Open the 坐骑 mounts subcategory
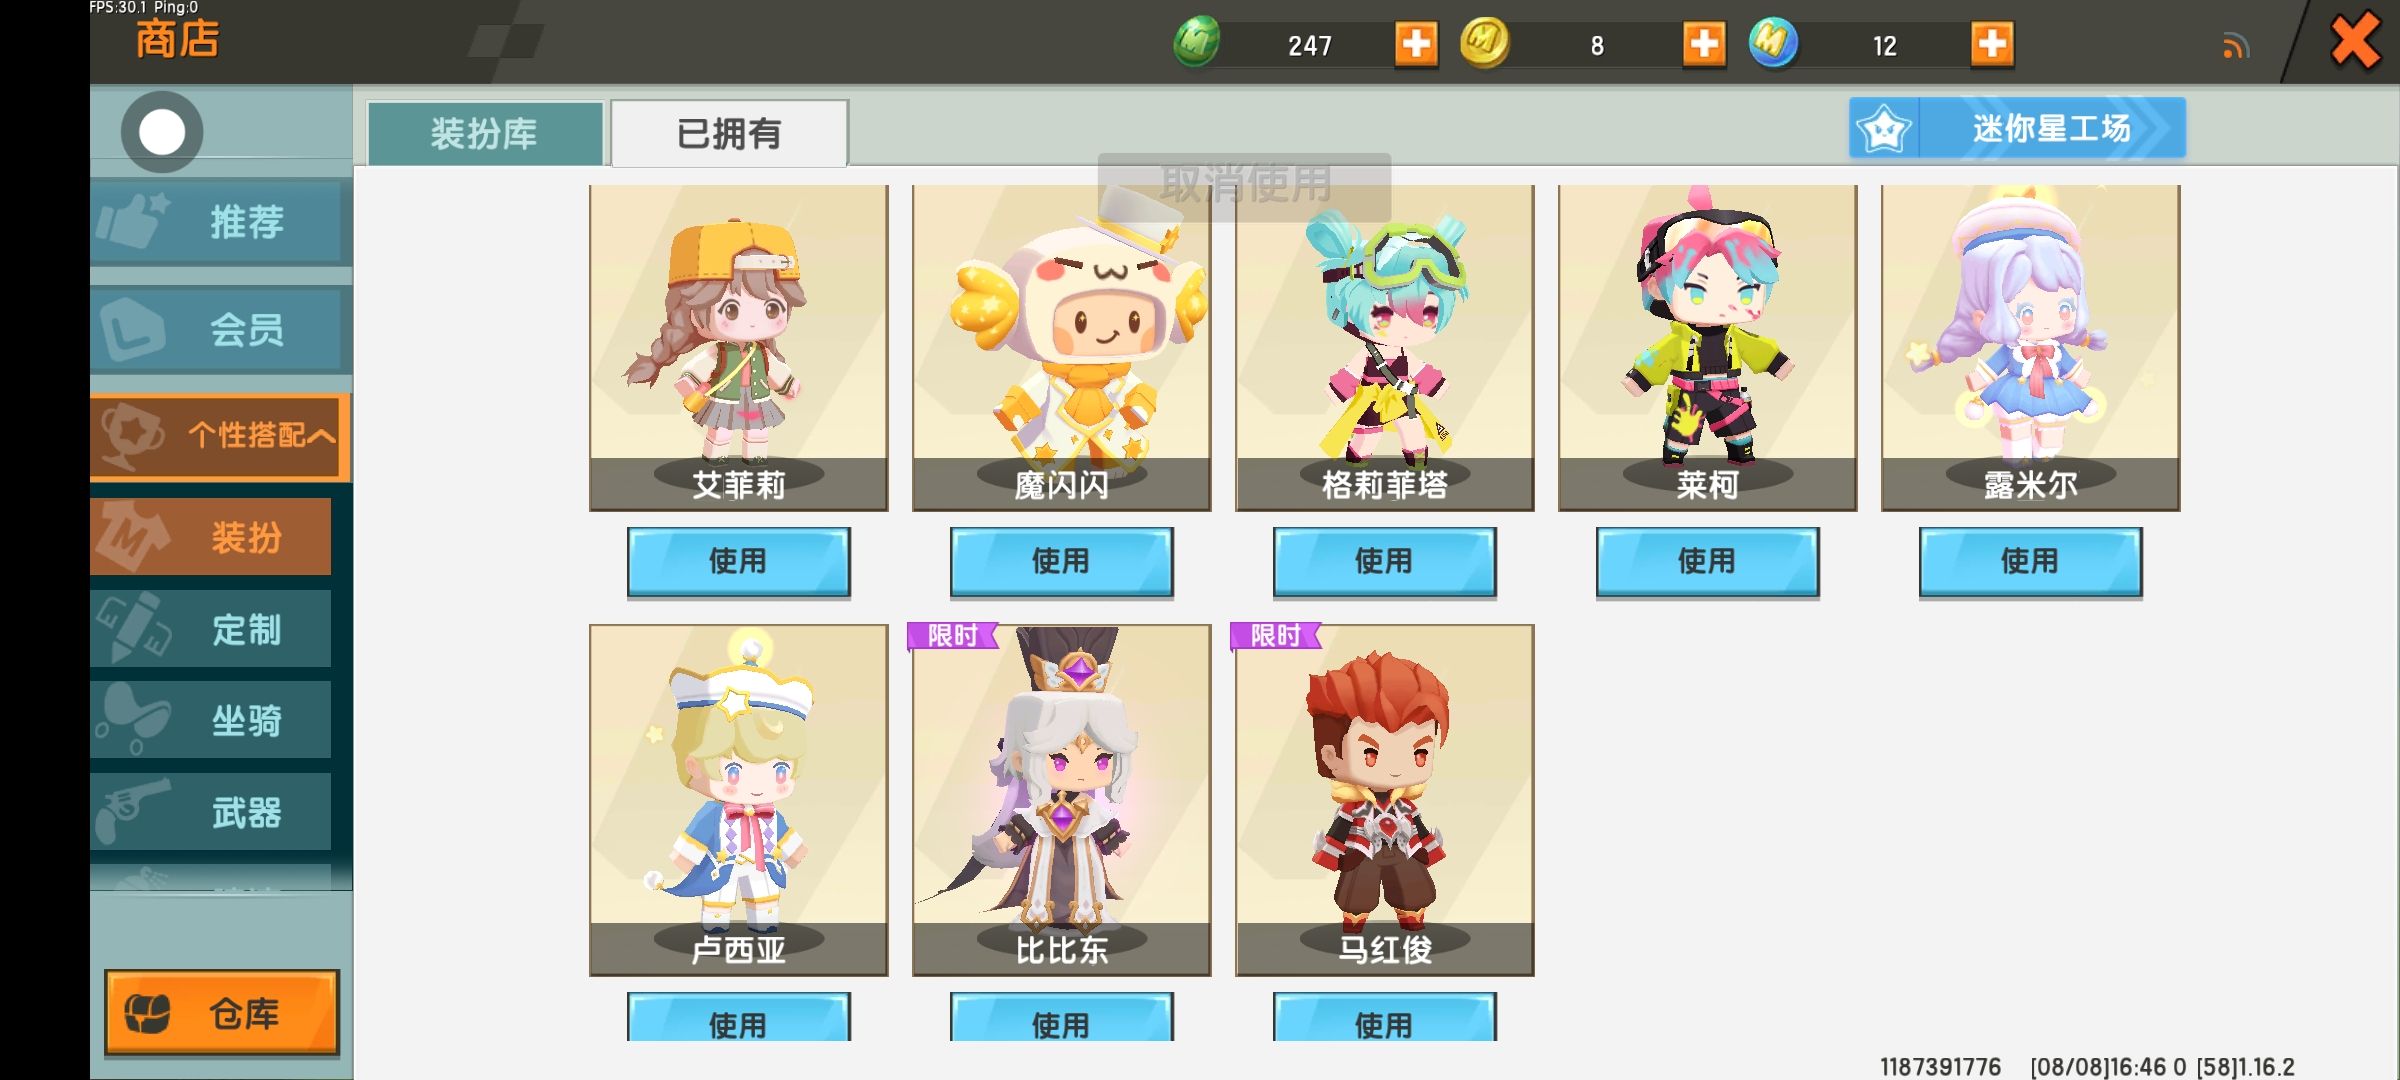The width and height of the screenshot is (2400, 1080). (210, 720)
